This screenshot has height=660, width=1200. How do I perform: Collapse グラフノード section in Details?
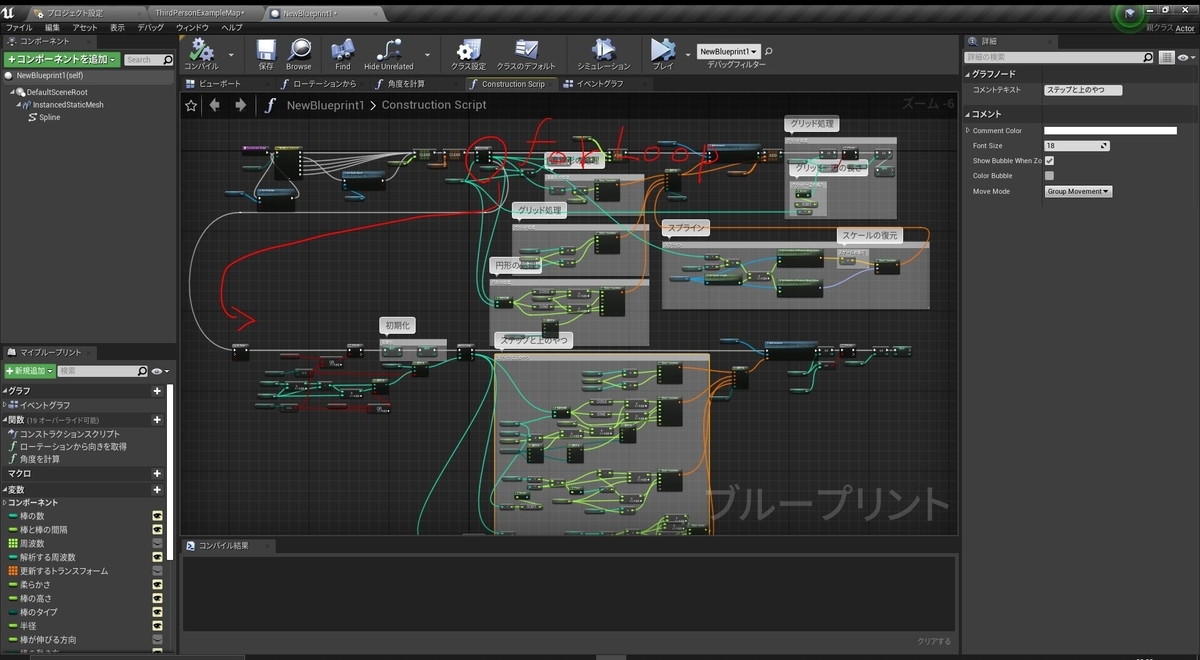tap(968, 74)
